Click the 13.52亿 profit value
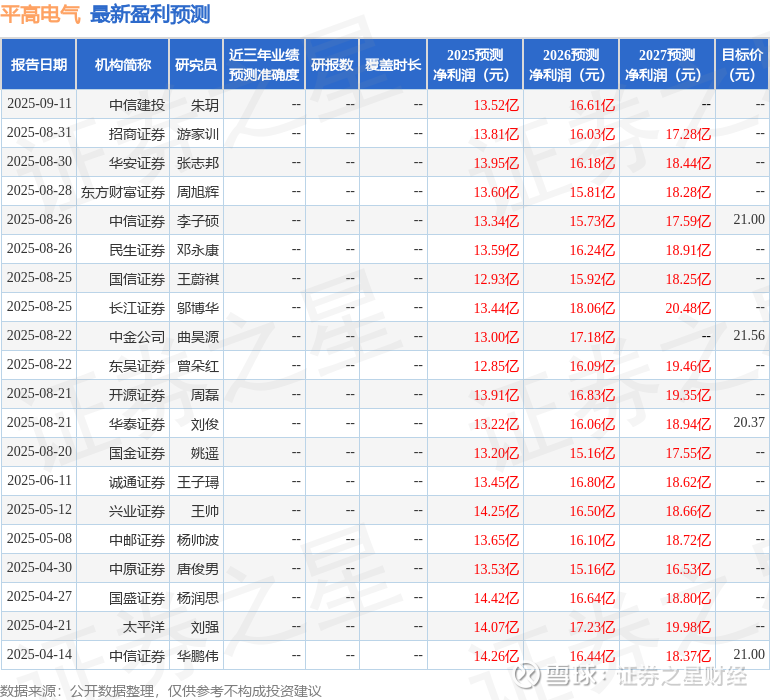770x700 pixels. click(496, 105)
